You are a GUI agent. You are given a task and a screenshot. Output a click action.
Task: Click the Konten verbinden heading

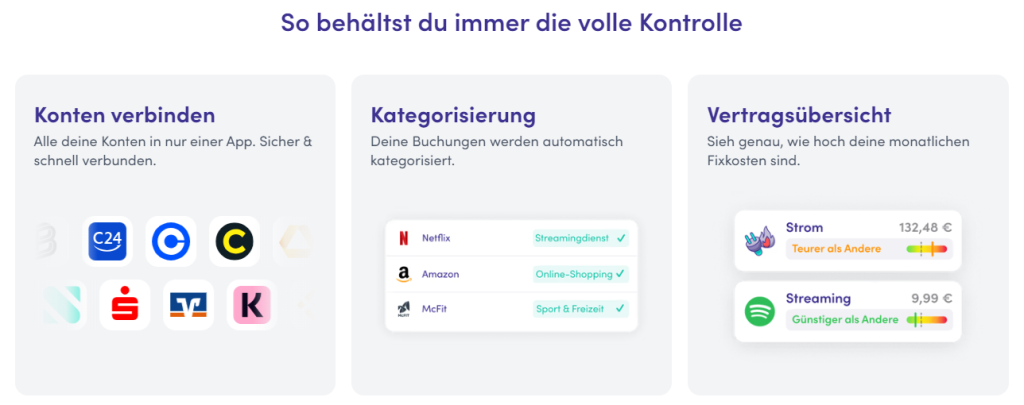124,115
